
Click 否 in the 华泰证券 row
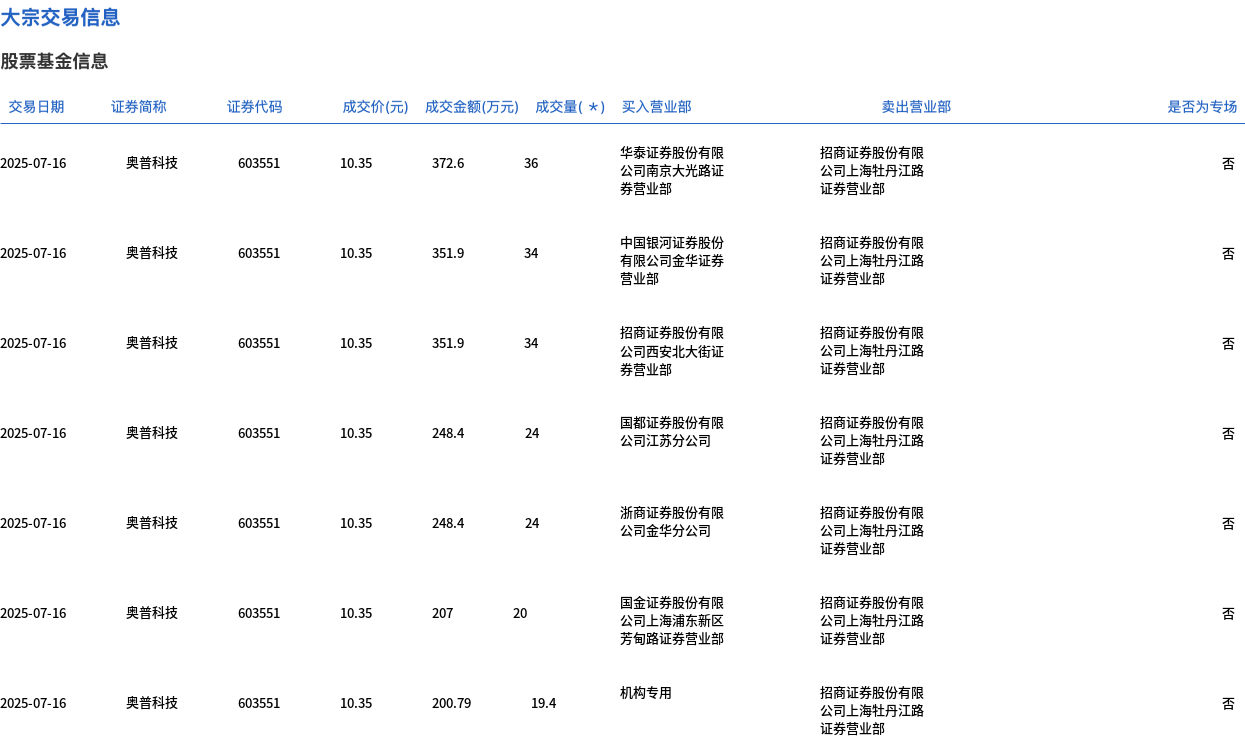1228,163
